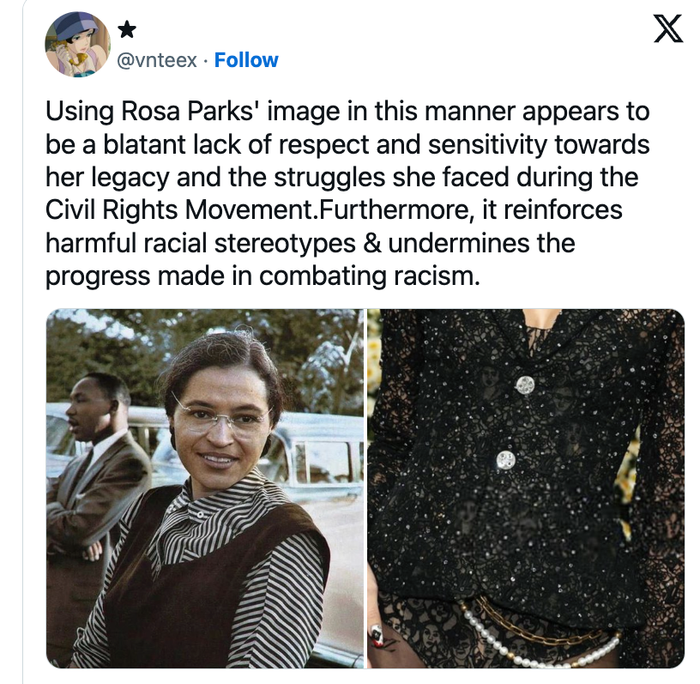Image resolution: width=700 pixels, height=684 pixels.
Task: Open the right black lace jacket photo
Action: click(x=526, y=488)
